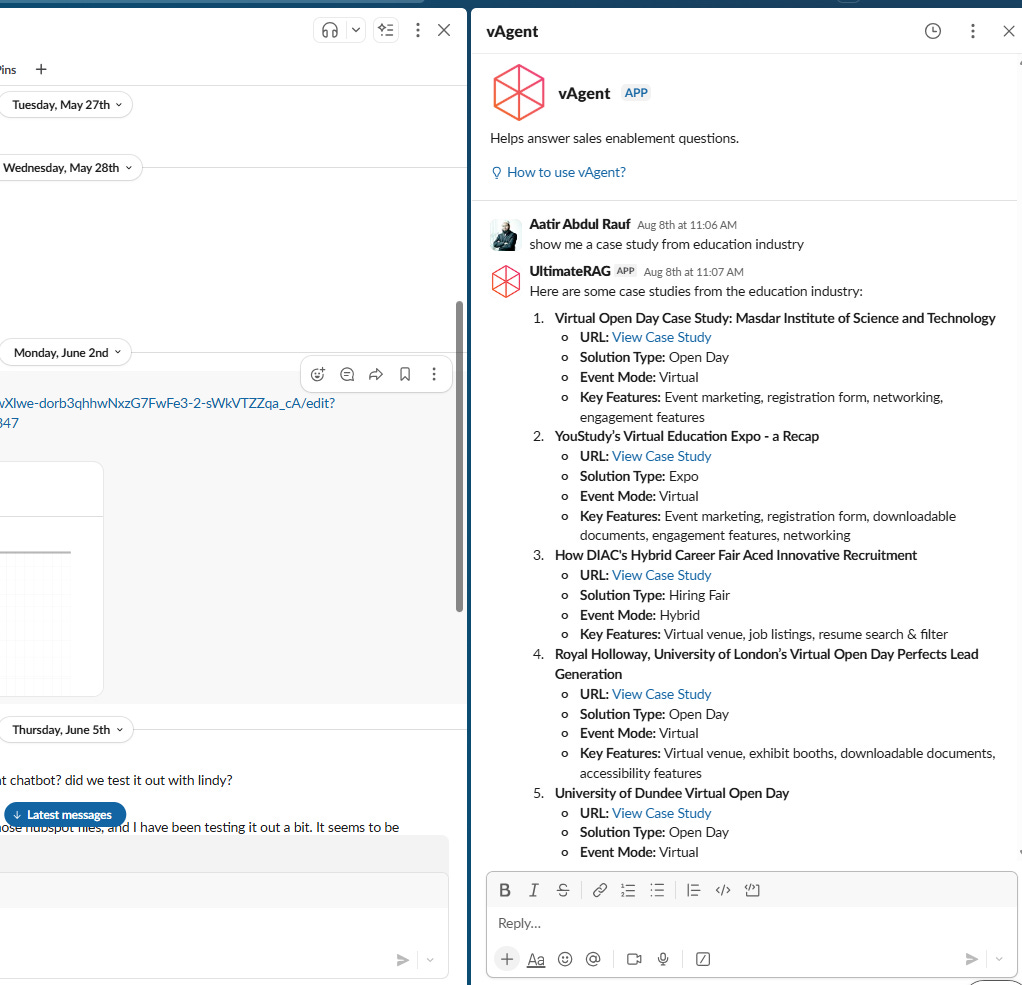Open Aatir Abdul Rauf sender name

579,224
